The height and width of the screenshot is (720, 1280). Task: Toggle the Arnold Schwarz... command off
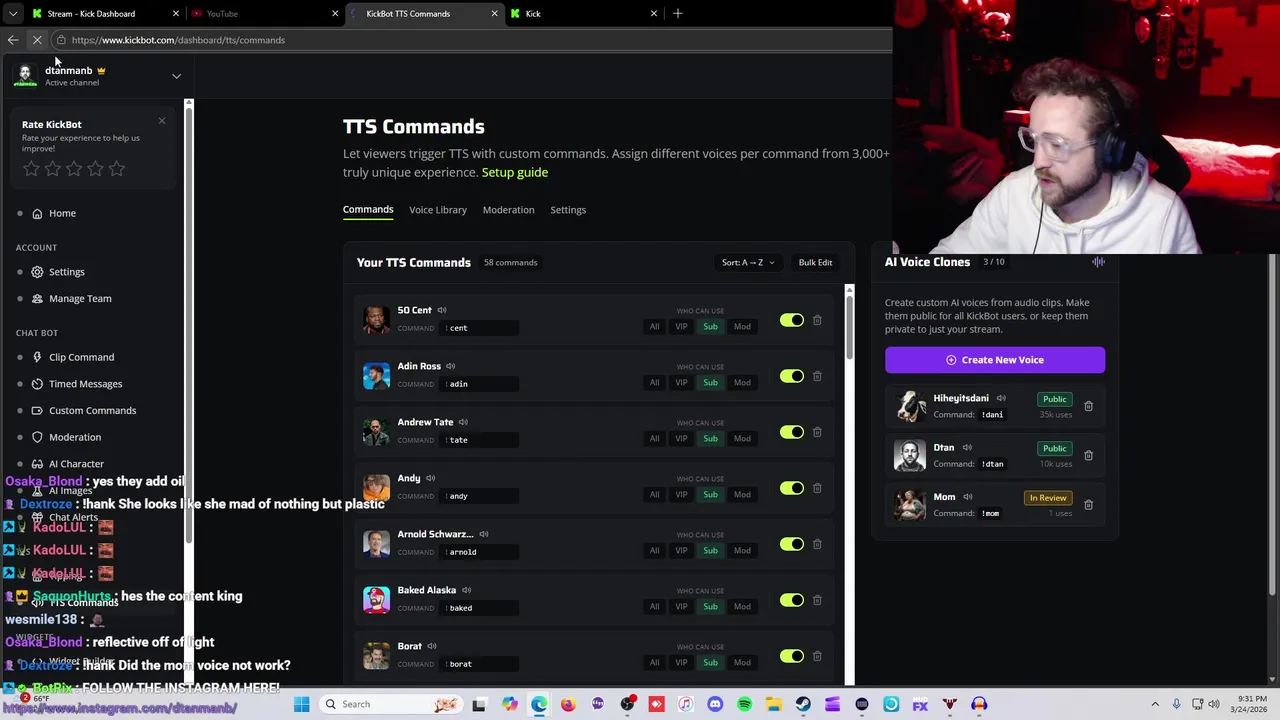[791, 544]
